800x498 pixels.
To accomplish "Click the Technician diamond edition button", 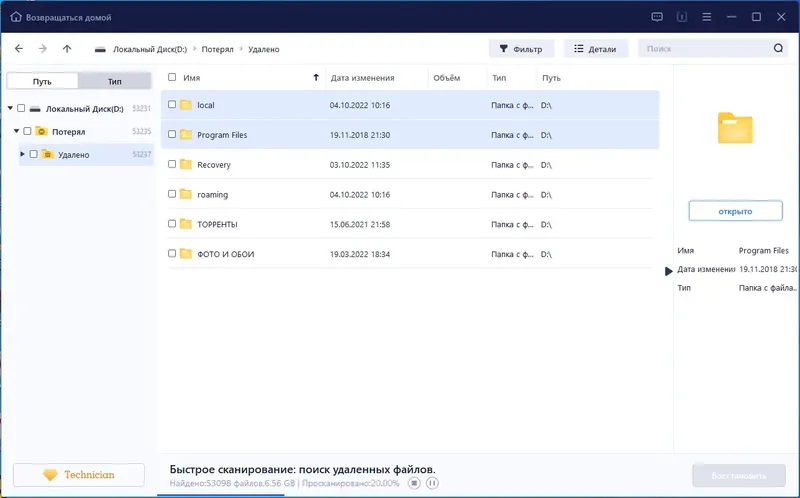I will (x=79, y=475).
